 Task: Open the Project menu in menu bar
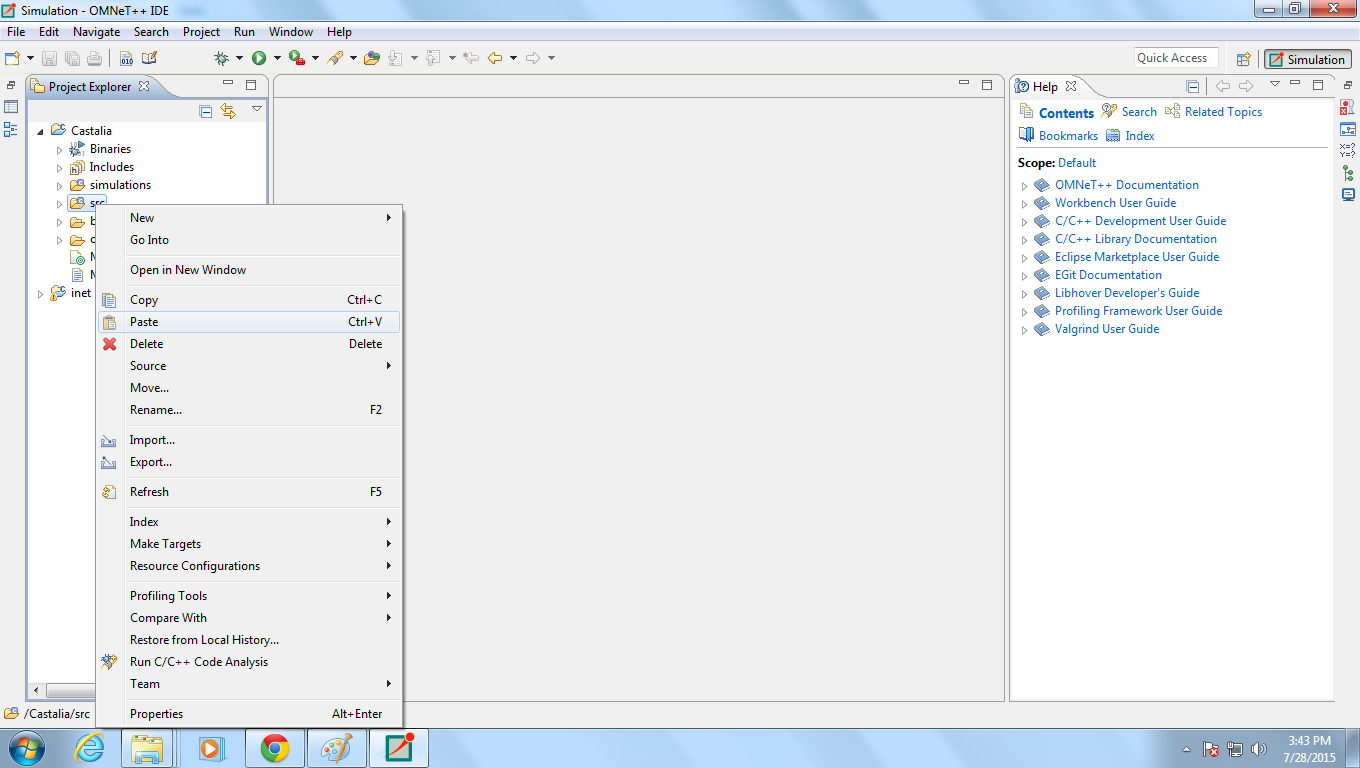coord(201,32)
